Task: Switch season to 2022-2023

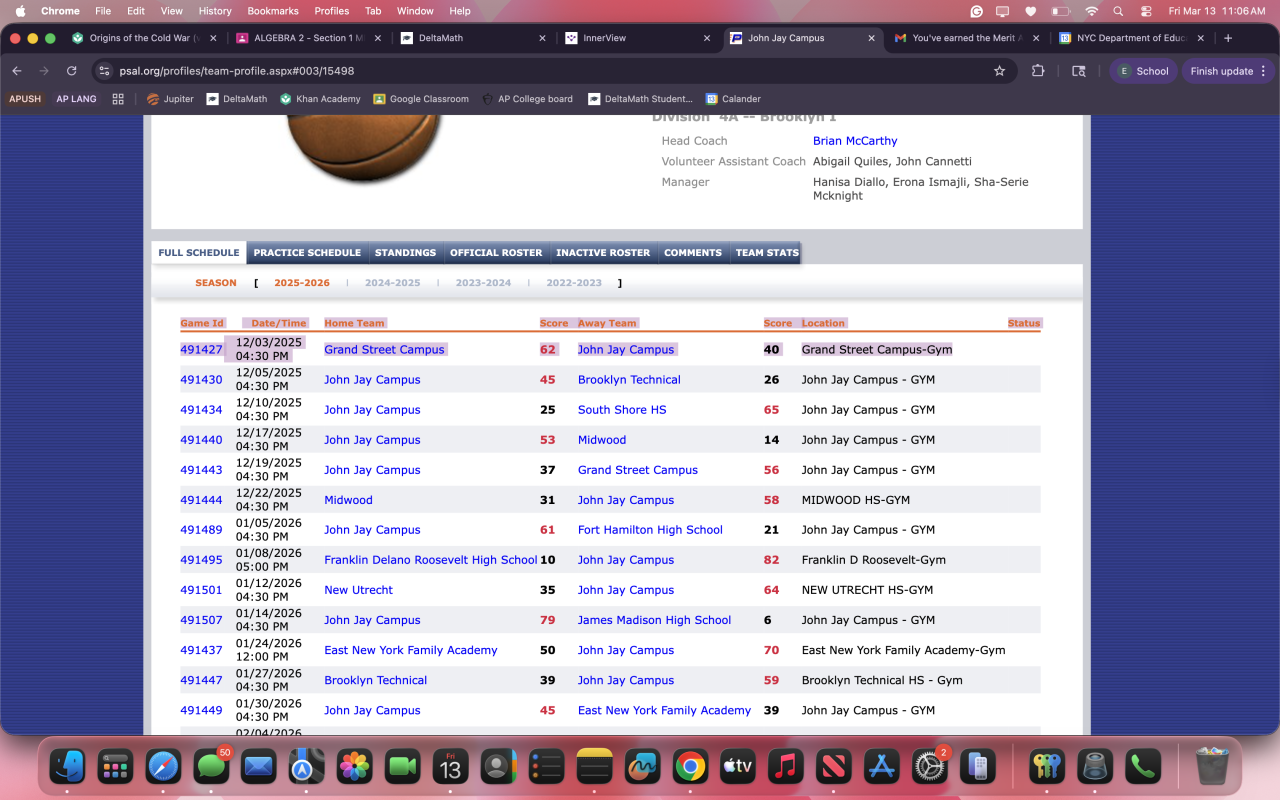Action: coord(574,283)
